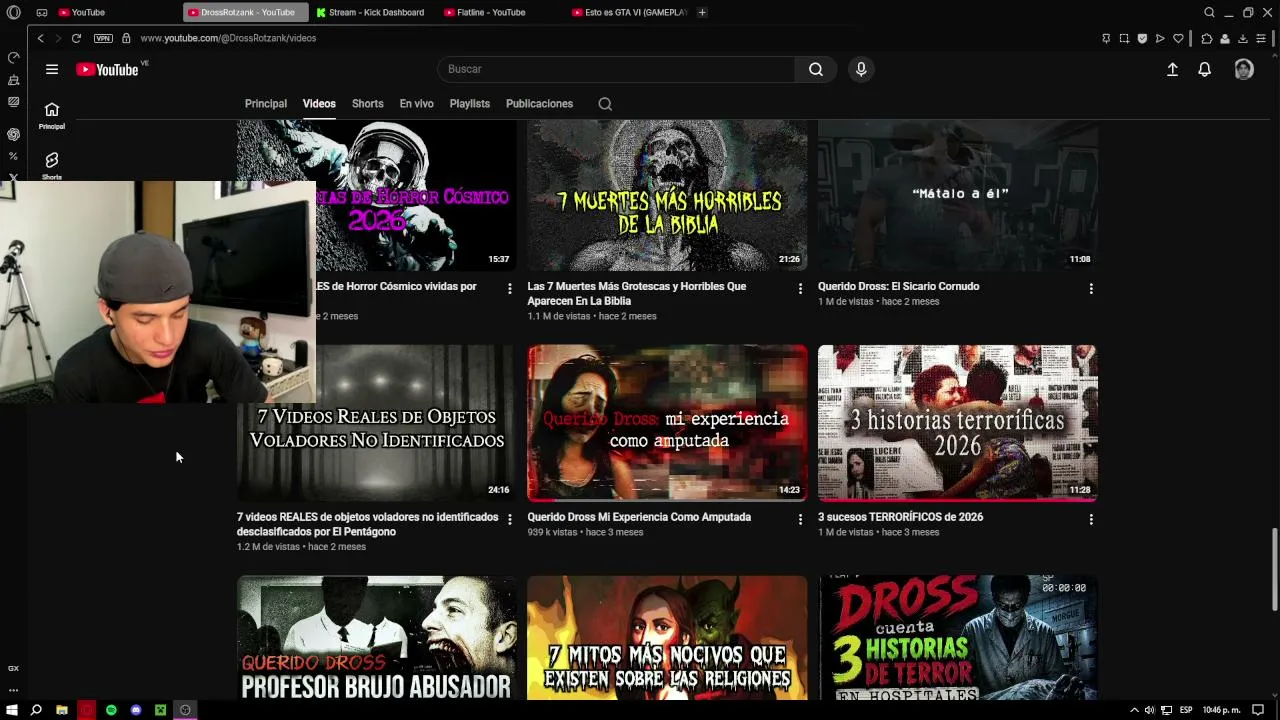Open YouTube notifications bell
1280x720 pixels.
click(x=1205, y=69)
